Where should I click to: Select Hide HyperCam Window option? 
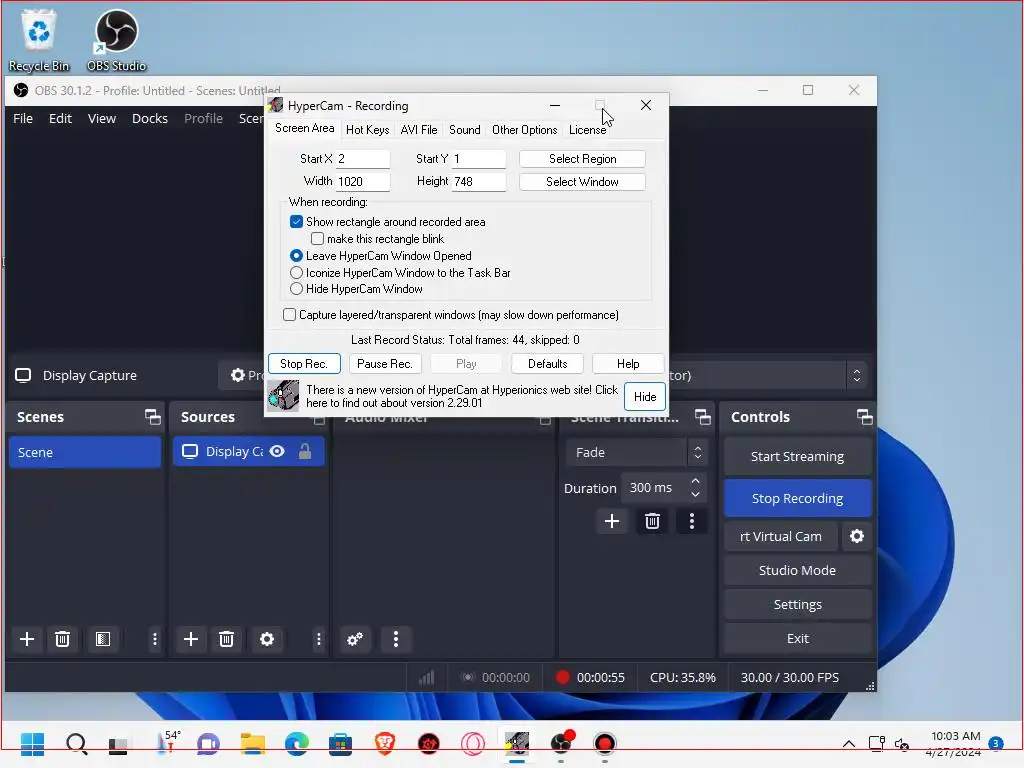(296, 289)
